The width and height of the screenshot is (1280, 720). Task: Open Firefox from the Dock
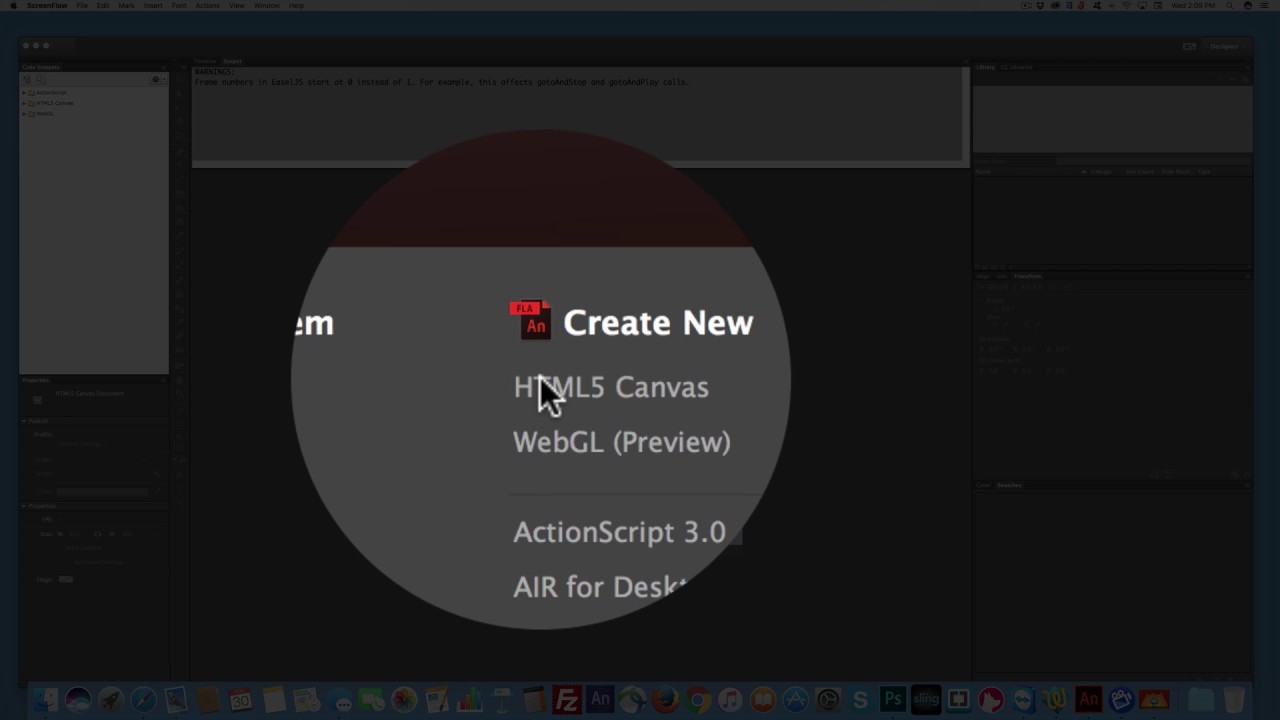(x=664, y=699)
